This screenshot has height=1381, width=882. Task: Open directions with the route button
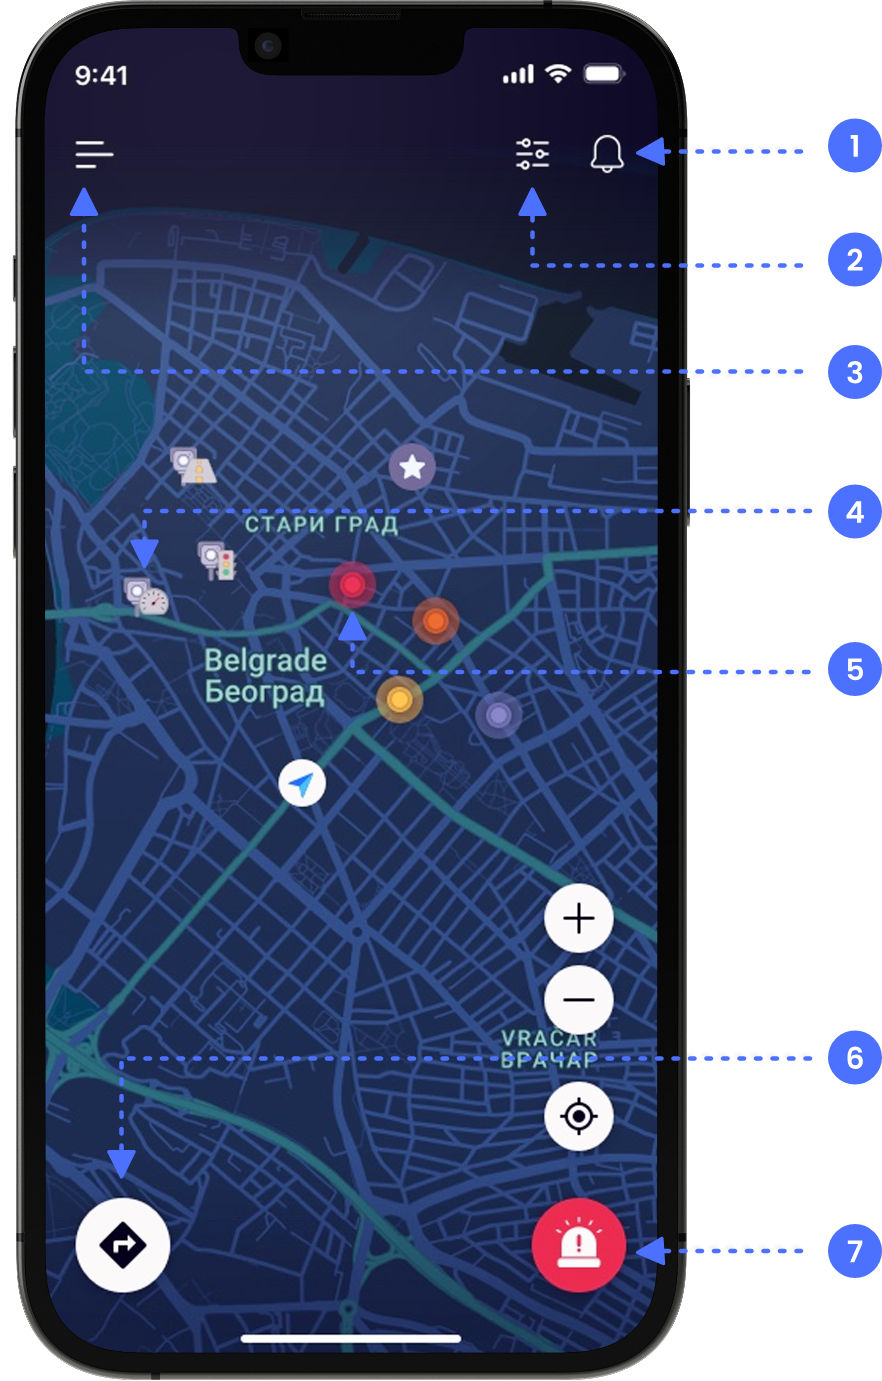click(x=122, y=1245)
